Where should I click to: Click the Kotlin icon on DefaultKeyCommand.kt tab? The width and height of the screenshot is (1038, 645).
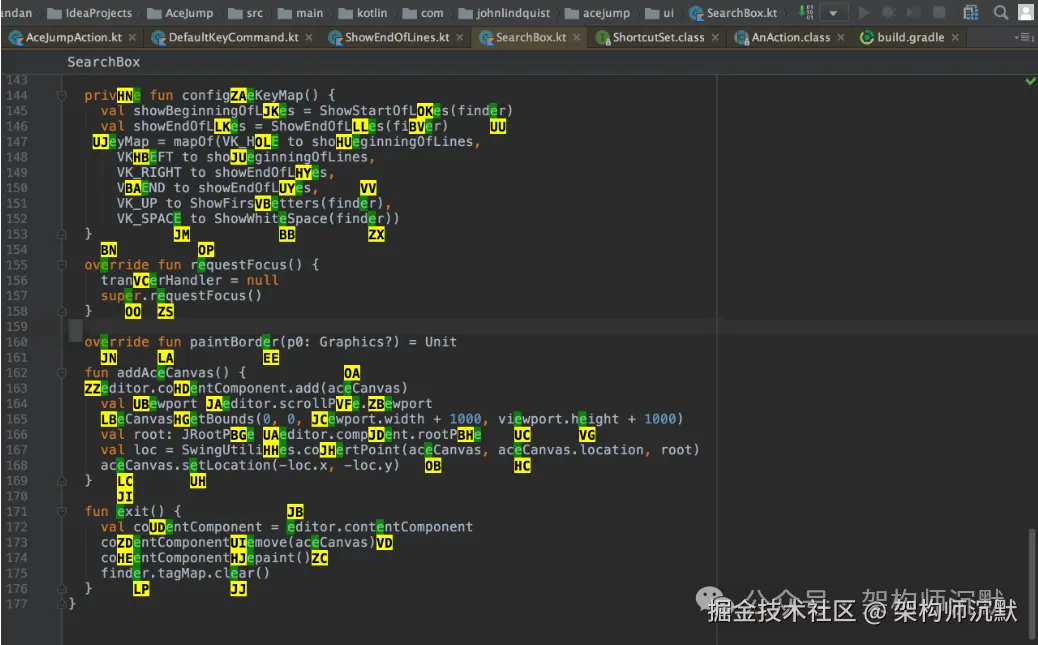pyautogui.click(x=159, y=38)
